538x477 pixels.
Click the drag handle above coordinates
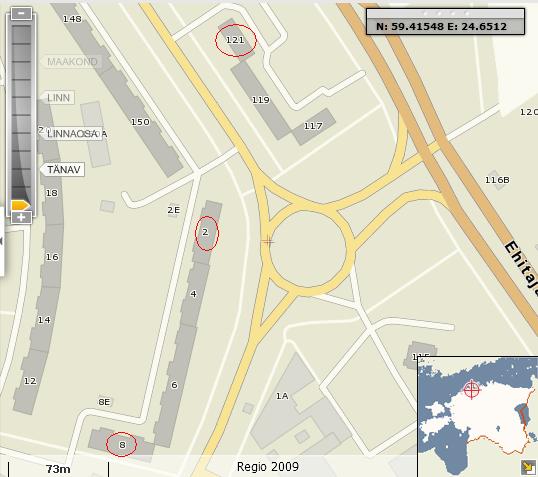point(445,13)
